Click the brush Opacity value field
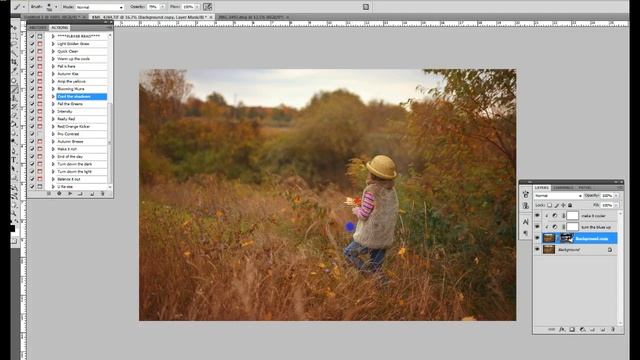 click(153, 7)
